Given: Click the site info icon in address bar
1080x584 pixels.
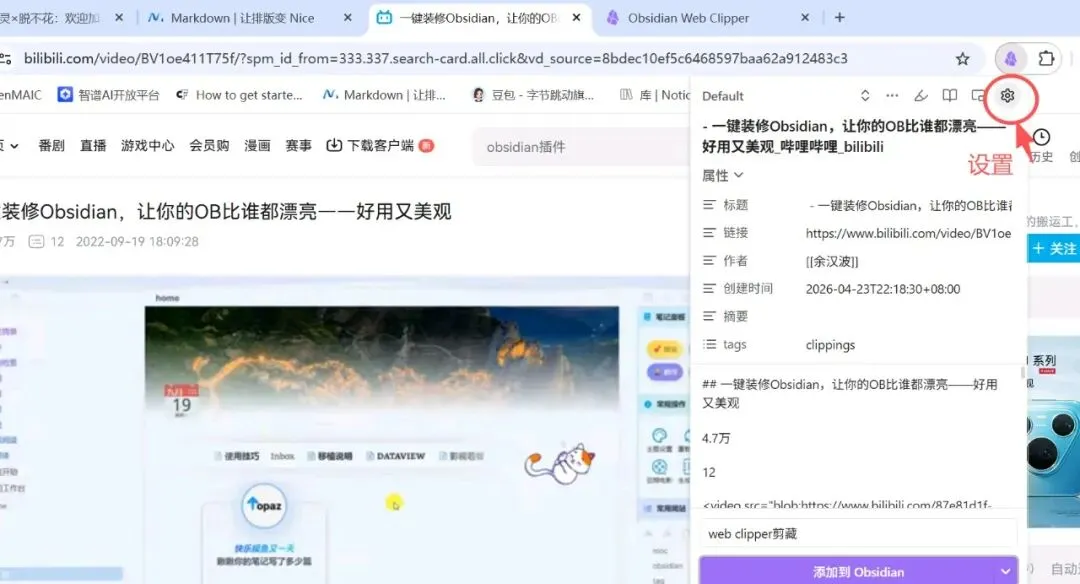Looking at the screenshot, I should pyautogui.click(x=5, y=59).
